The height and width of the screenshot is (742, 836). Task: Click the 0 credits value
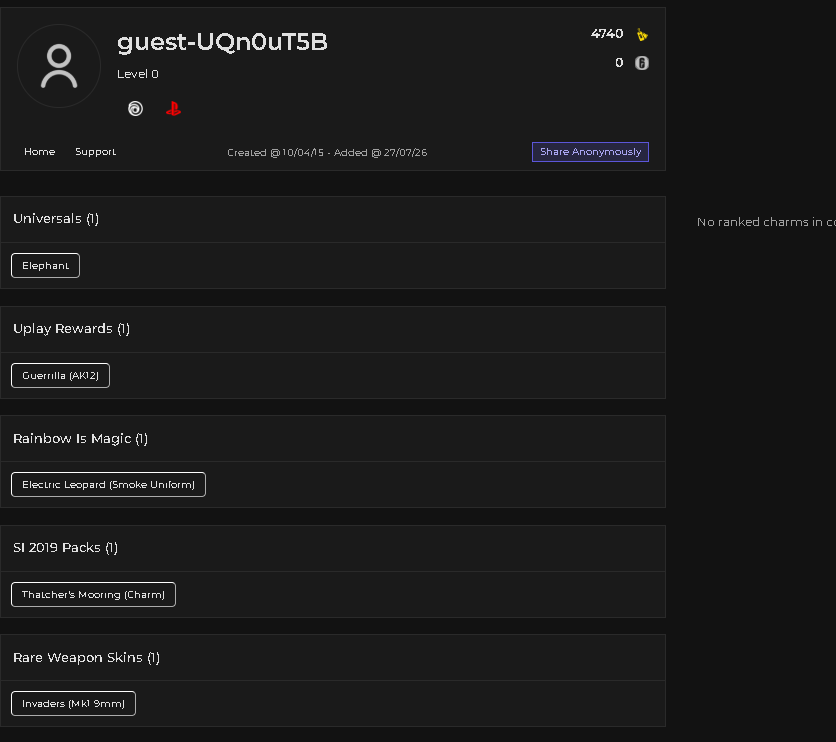tap(619, 63)
